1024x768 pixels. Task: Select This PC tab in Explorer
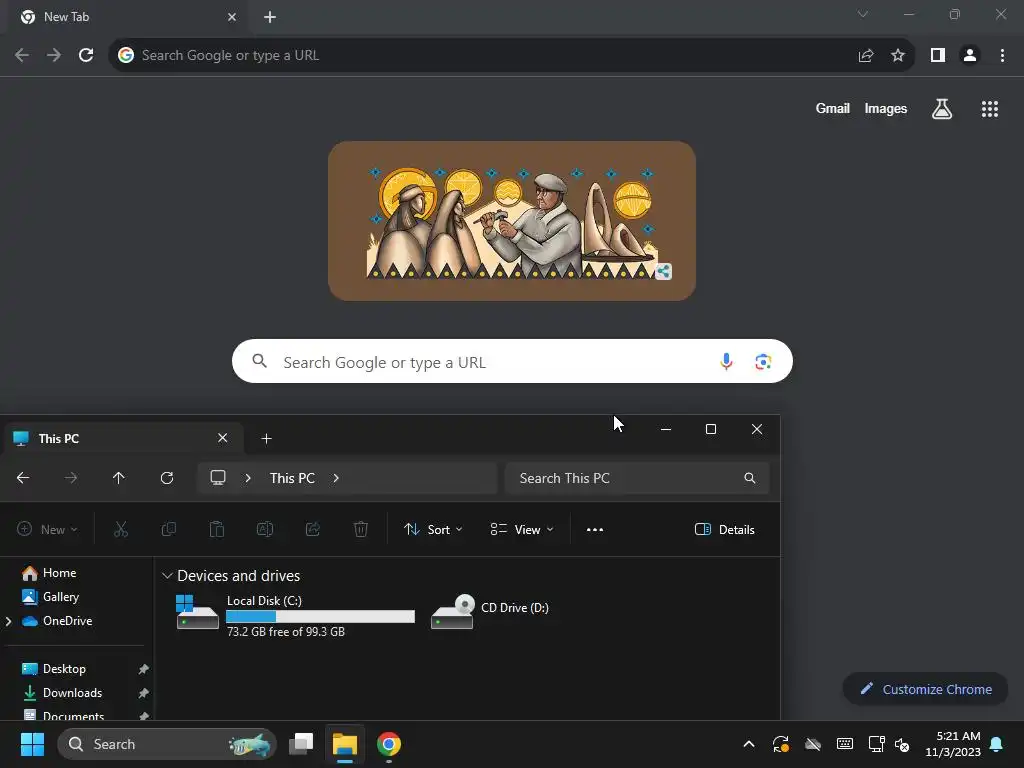(x=122, y=438)
